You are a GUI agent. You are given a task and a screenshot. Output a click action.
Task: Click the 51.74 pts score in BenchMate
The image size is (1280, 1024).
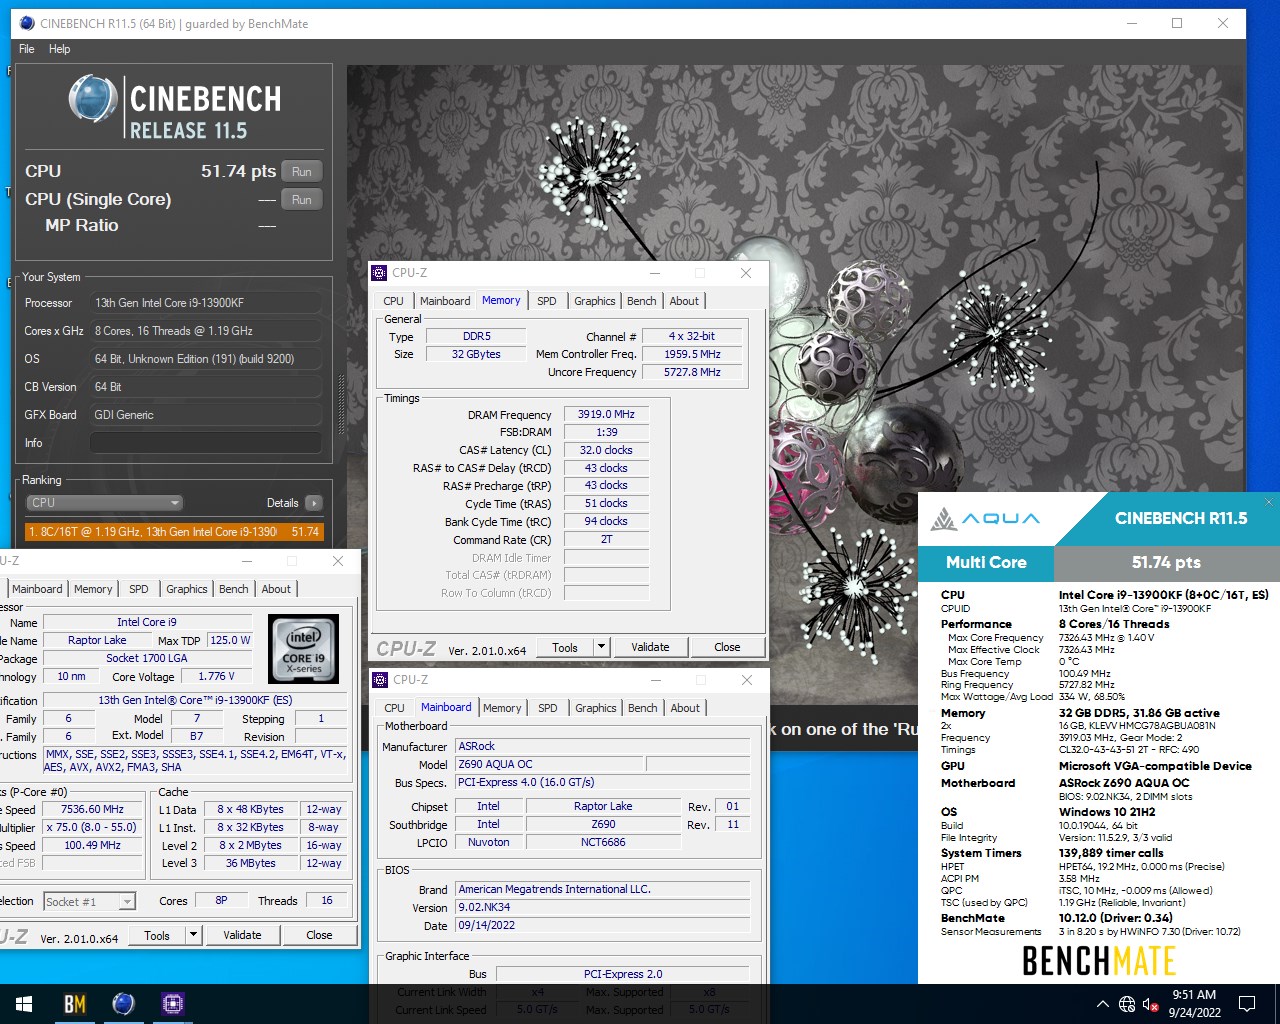pyautogui.click(x=1166, y=562)
